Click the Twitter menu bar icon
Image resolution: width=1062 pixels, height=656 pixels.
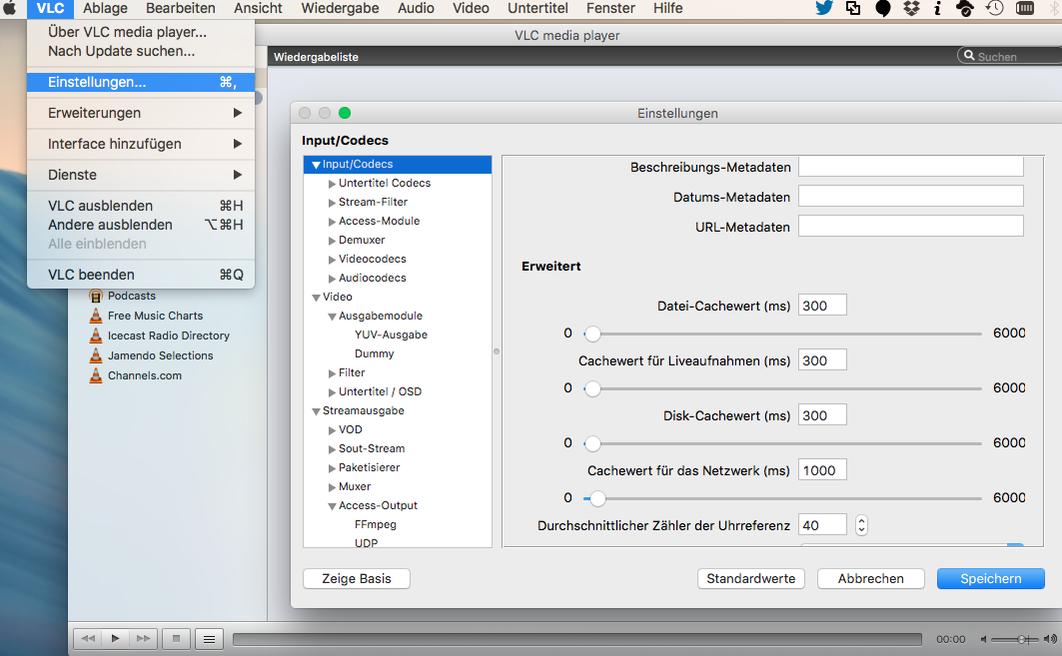[824, 8]
